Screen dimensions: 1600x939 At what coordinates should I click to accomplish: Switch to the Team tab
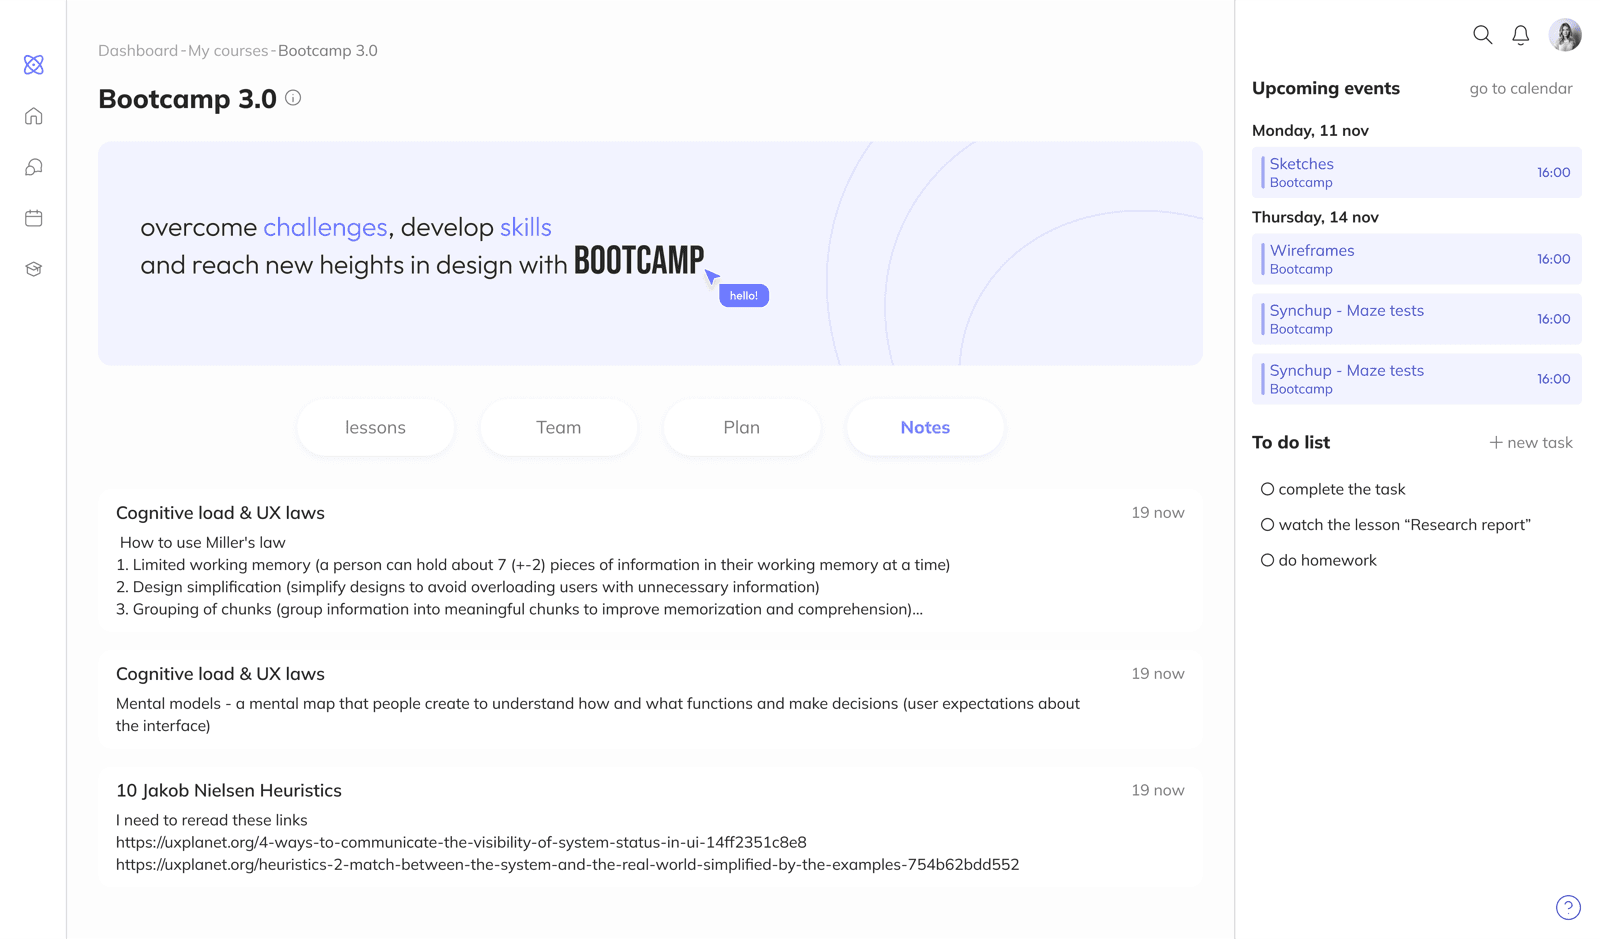click(558, 427)
